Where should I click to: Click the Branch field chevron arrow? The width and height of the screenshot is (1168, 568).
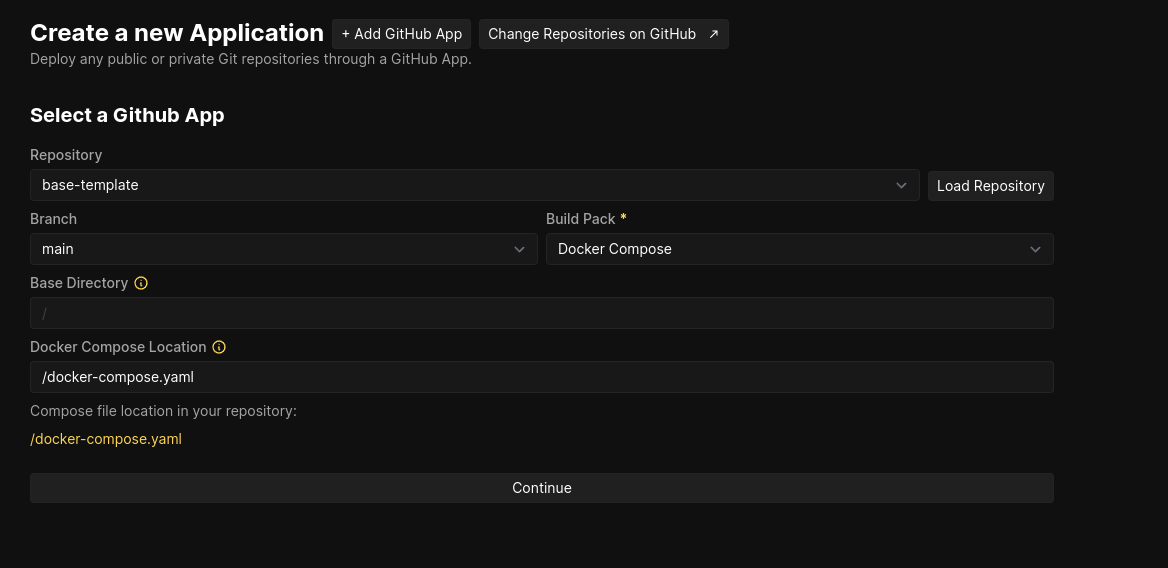point(519,249)
